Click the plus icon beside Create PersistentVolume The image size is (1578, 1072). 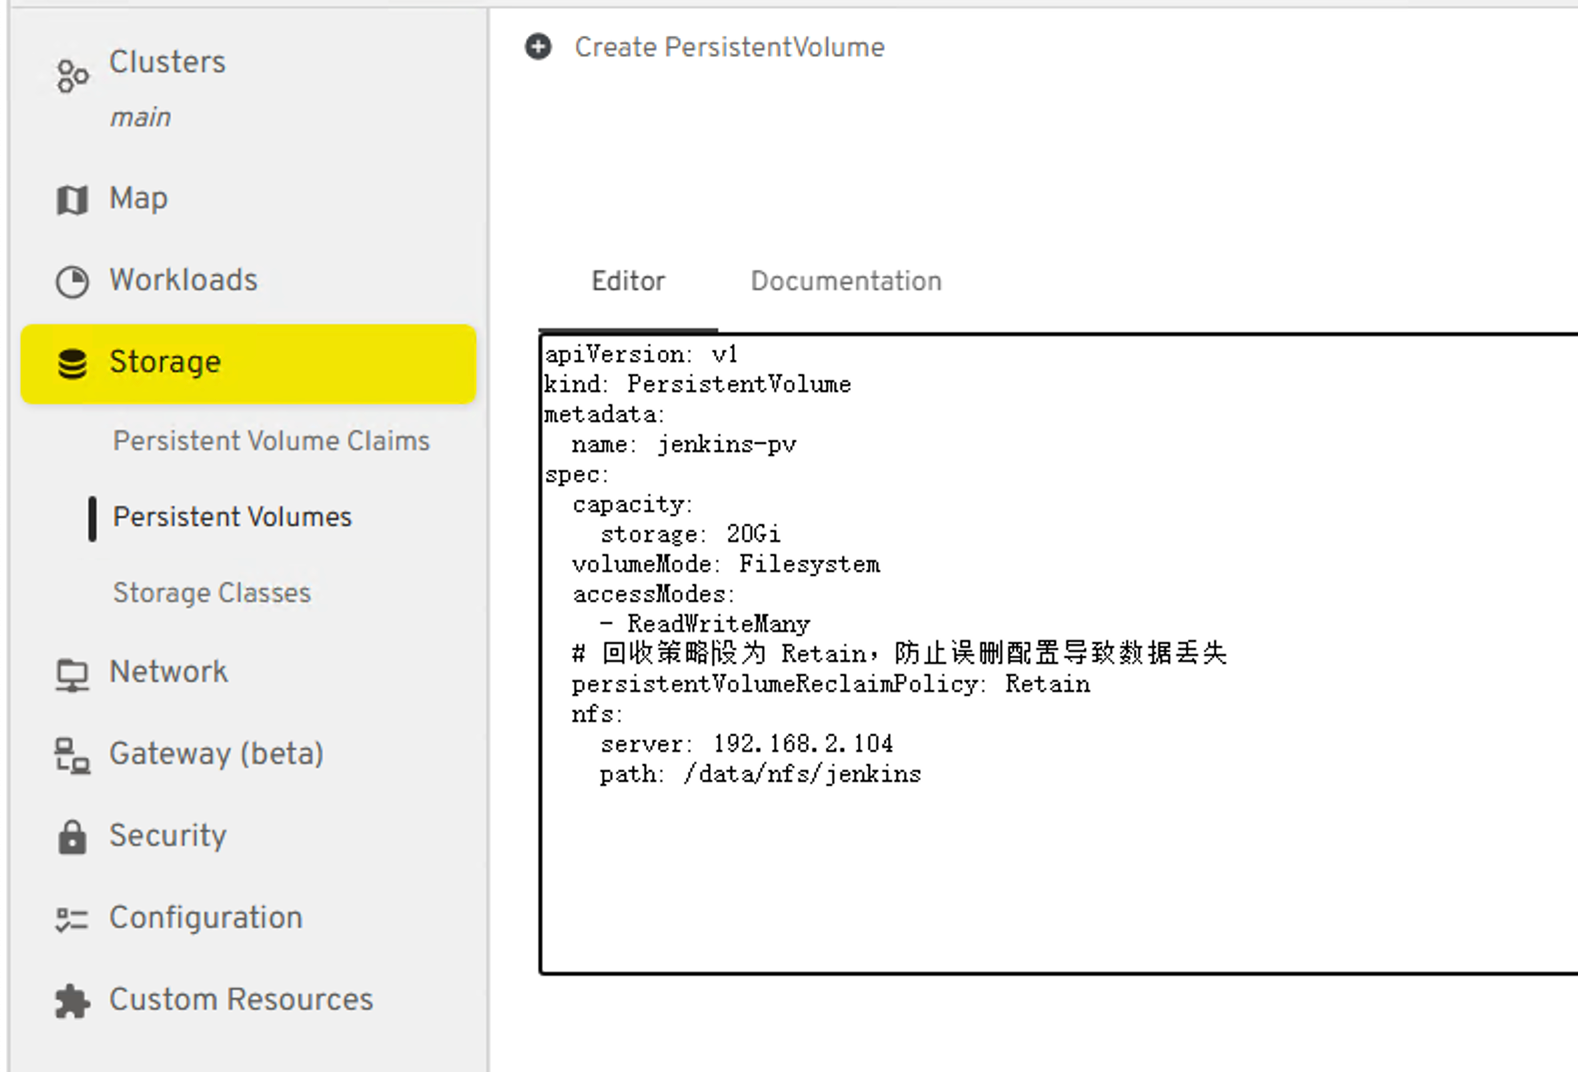click(x=538, y=47)
